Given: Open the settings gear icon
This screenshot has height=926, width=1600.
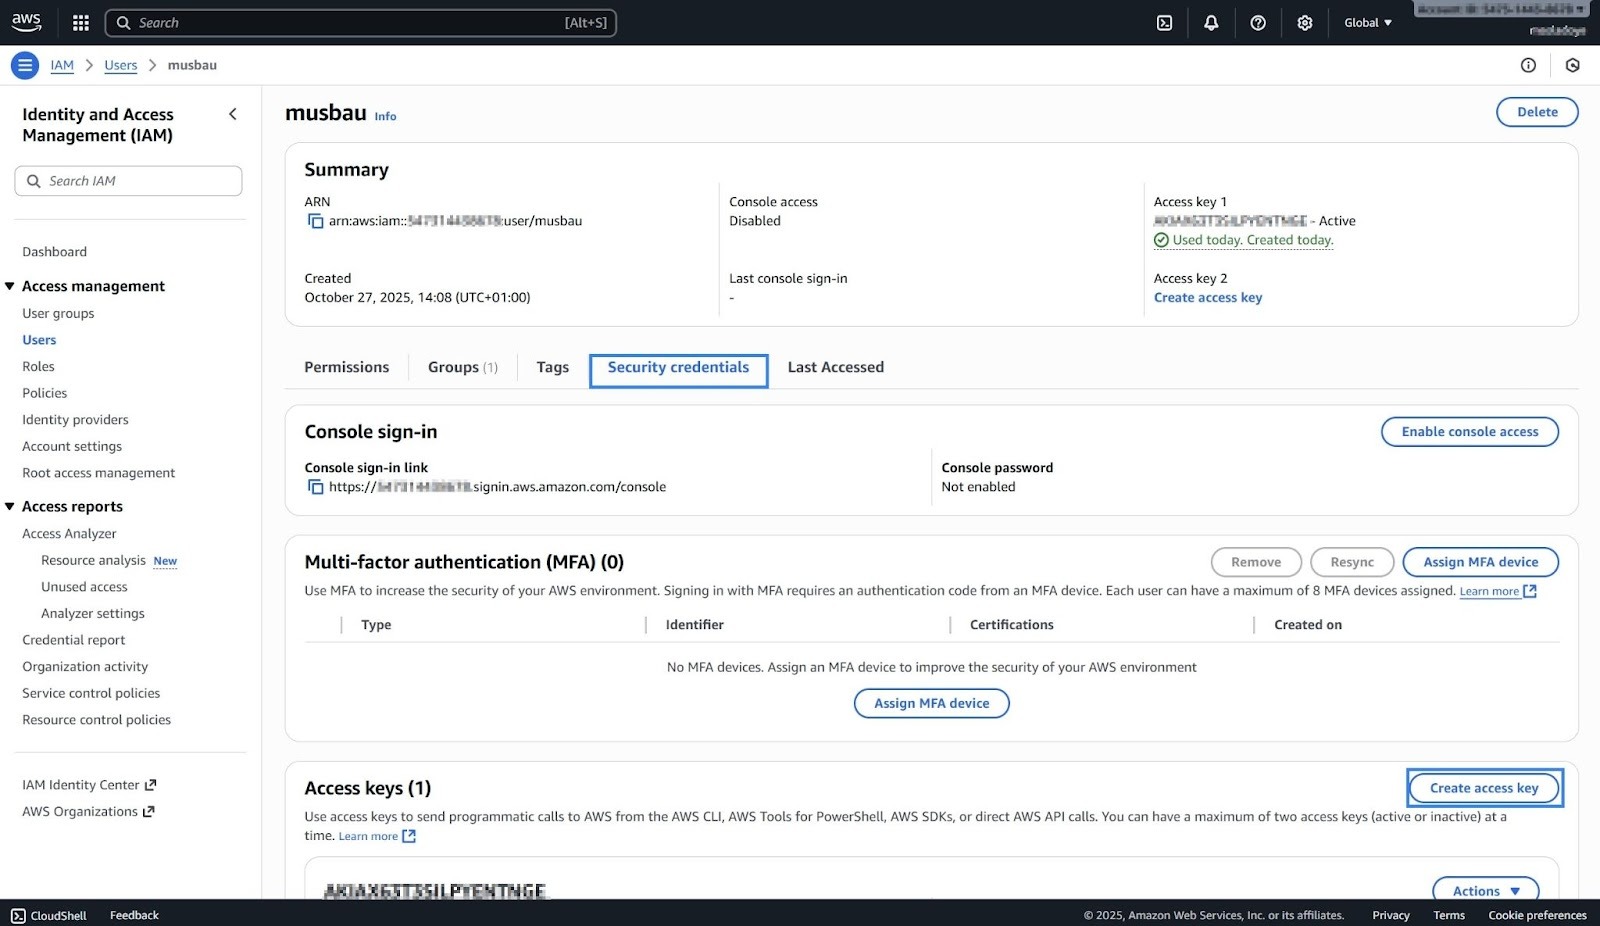Looking at the screenshot, I should [1304, 22].
